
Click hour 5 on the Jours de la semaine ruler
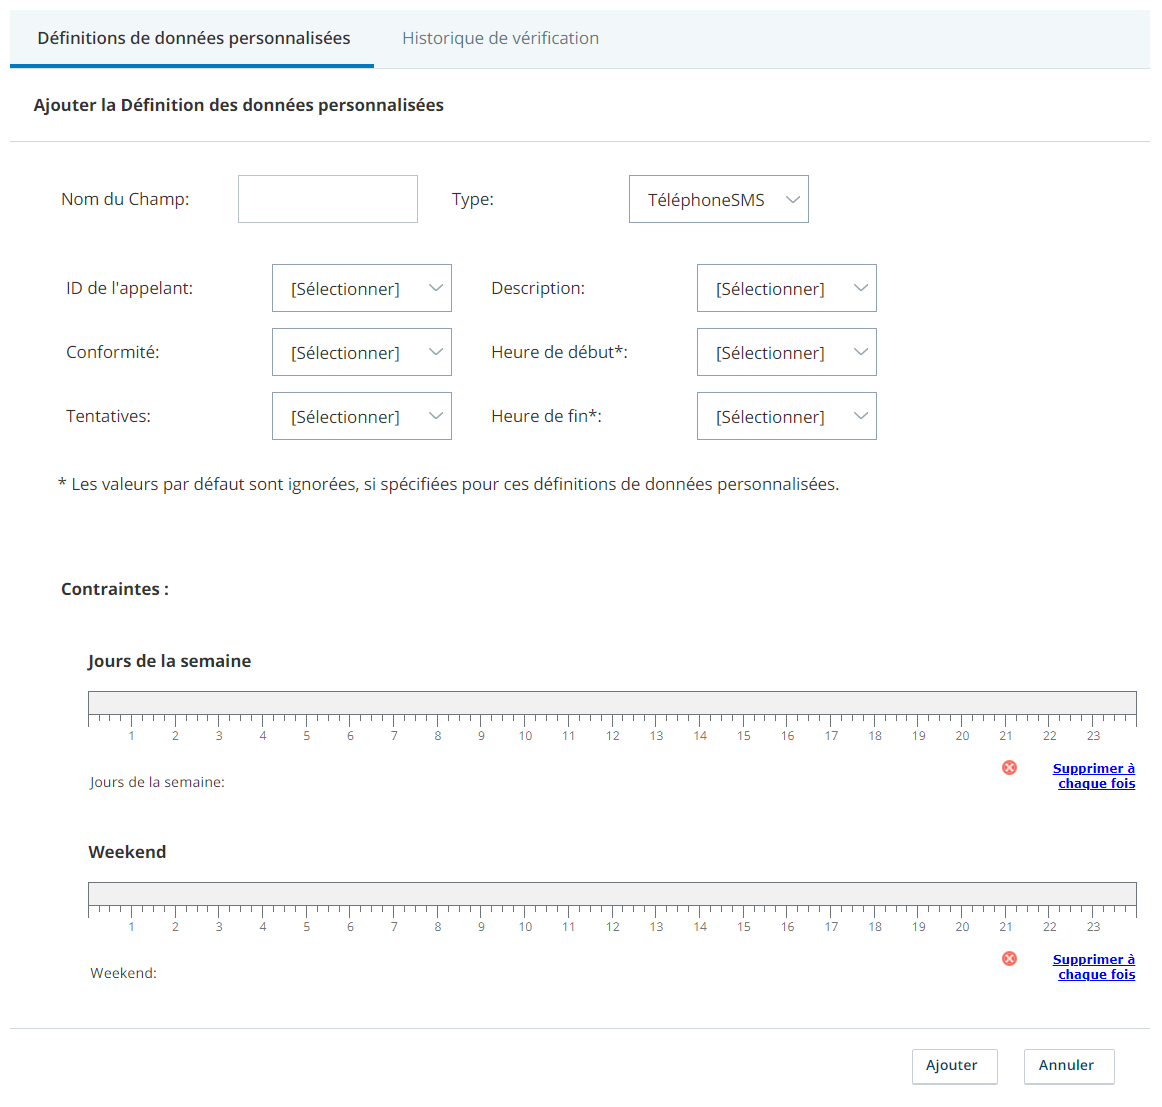click(306, 736)
